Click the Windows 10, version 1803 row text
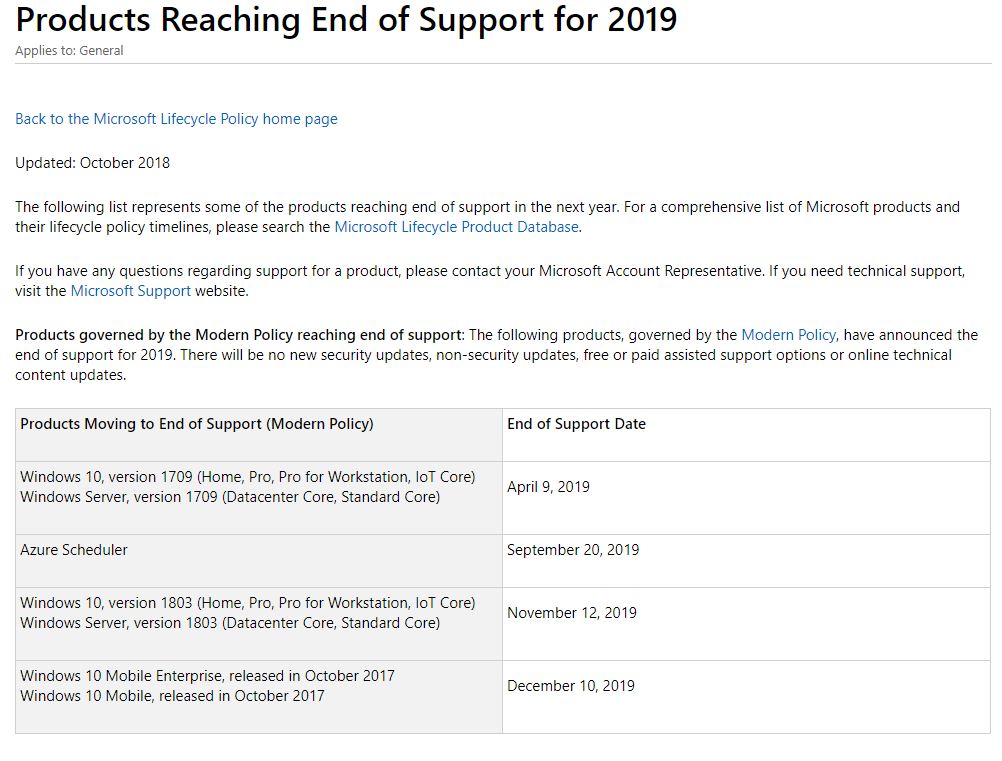Image resolution: width=1002 pixels, height=761 pixels. 248,603
